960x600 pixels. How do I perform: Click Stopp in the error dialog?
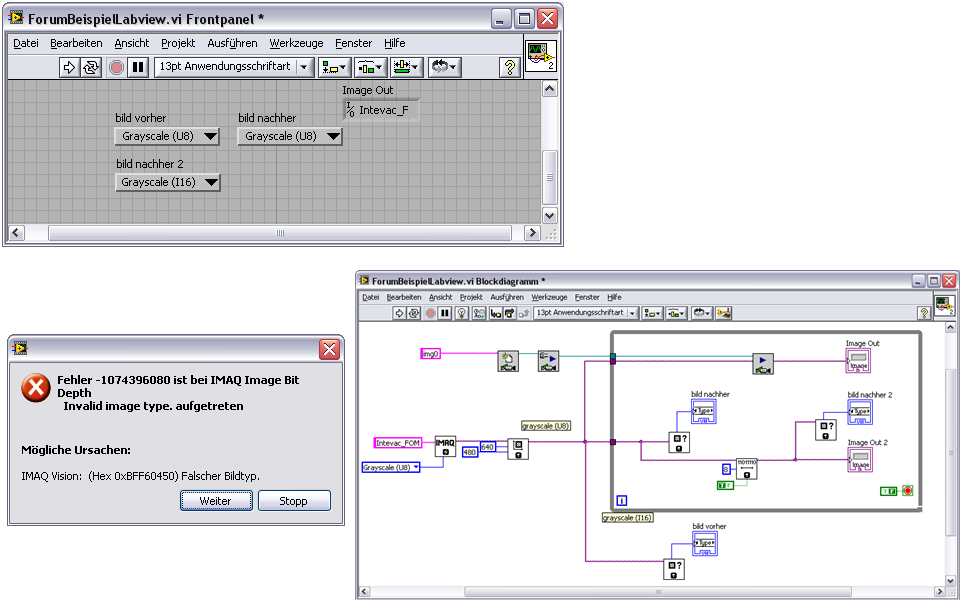(x=293, y=501)
